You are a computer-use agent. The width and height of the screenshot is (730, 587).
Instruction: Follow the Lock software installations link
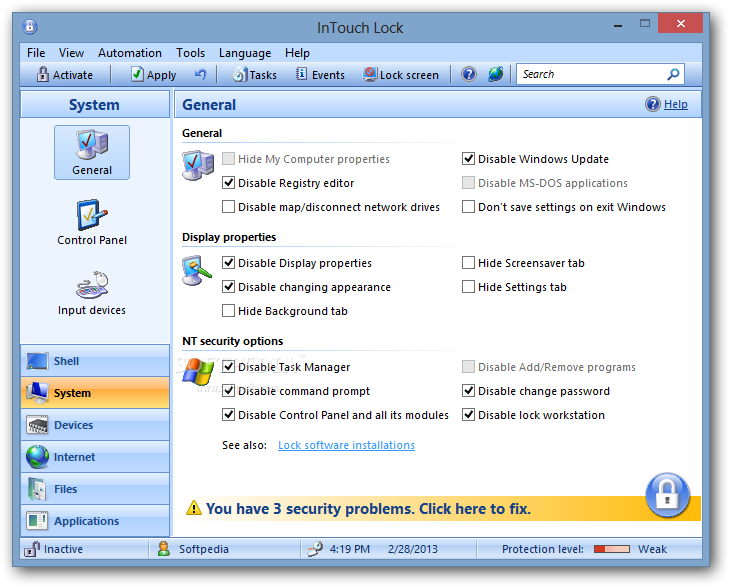click(x=346, y=445)
